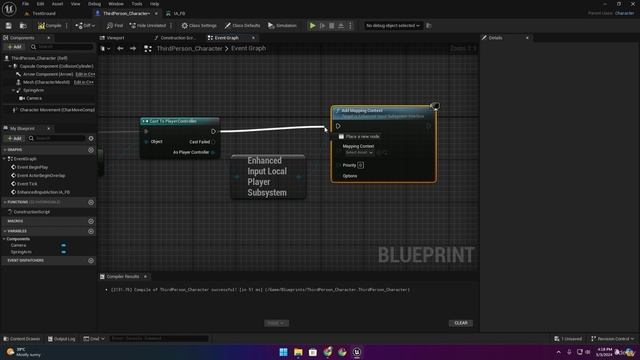Click Add in the Components panel
Viewport: 640px width, 360px height.
coord(15,47)
